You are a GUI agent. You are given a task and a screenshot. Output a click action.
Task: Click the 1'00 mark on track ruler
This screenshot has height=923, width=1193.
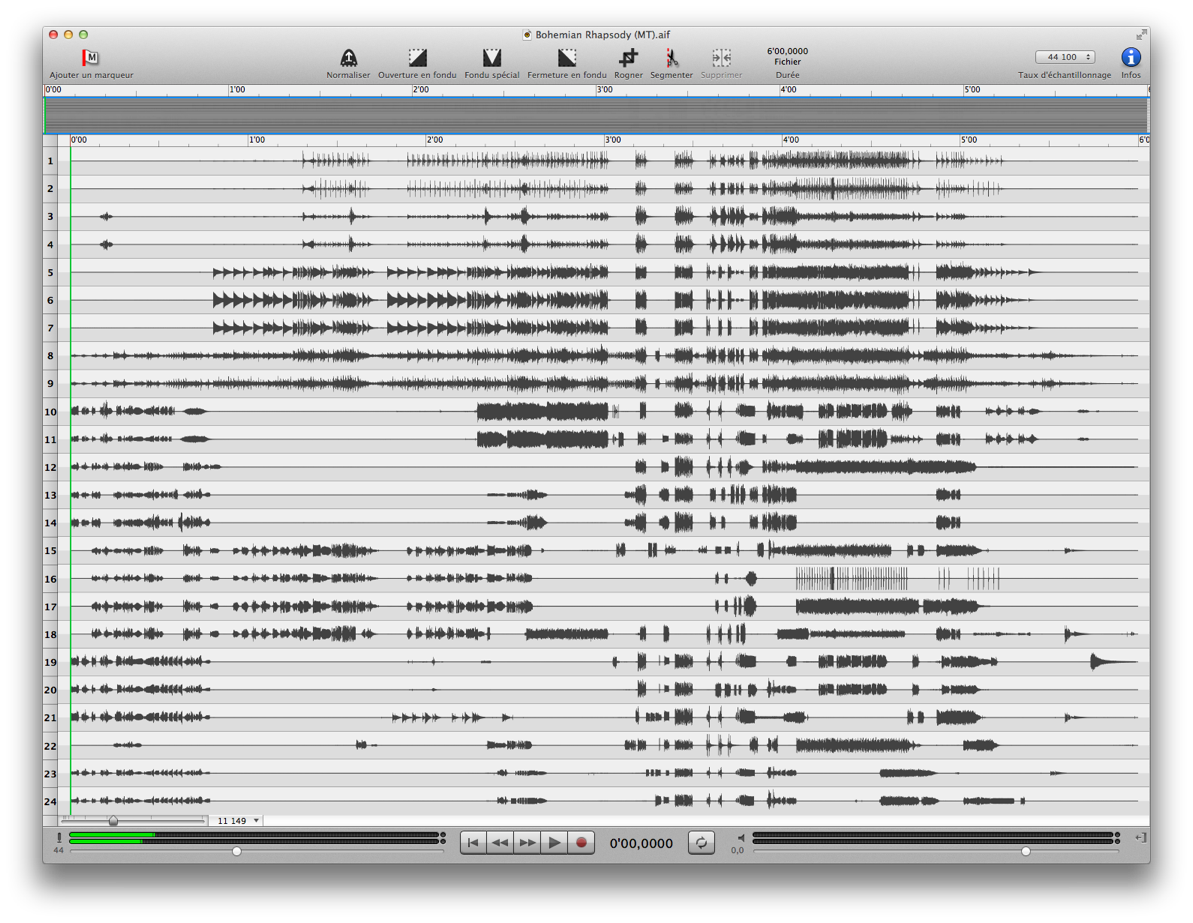pyautogui.click(x=256, y=140)
